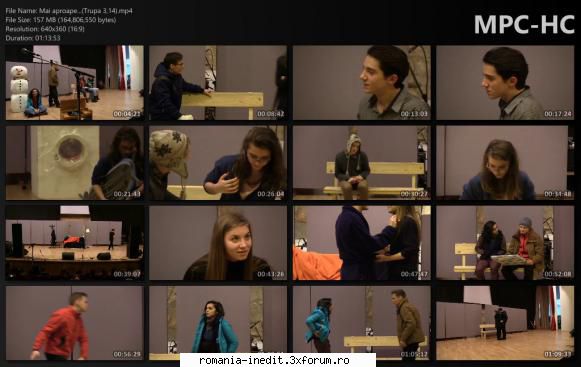Select wide dark stage thumbnail at 00:39:07

[x=74, y=243]
